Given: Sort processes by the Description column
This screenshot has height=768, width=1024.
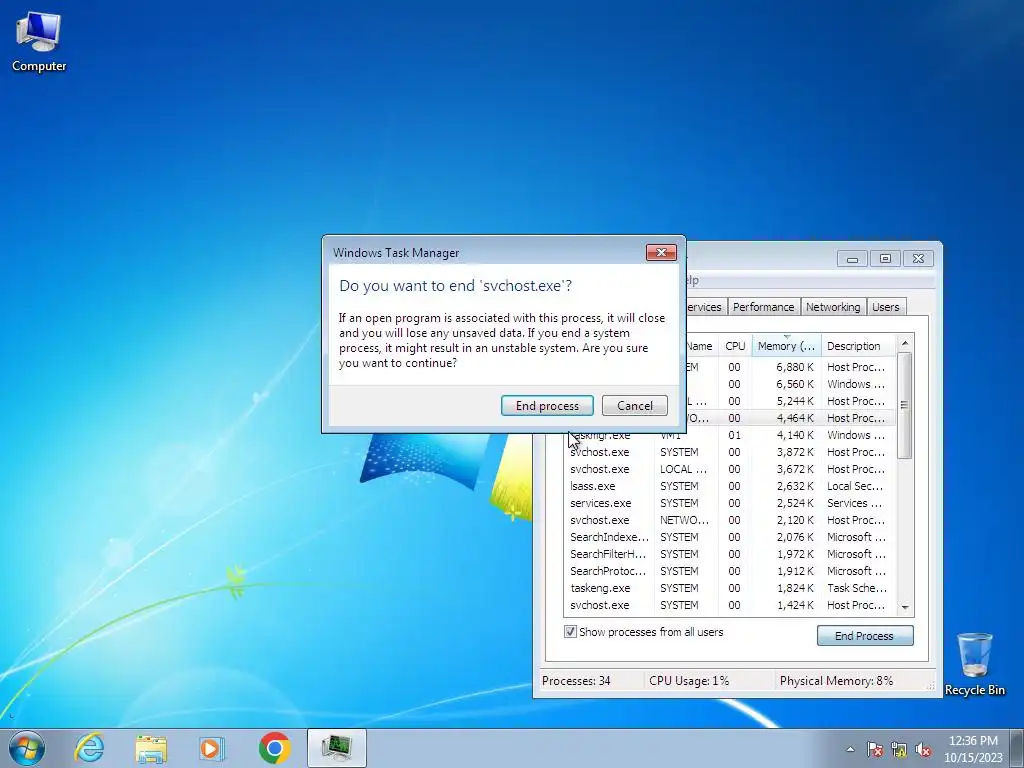Looking at the screenshot, I should tap(858, 346).
